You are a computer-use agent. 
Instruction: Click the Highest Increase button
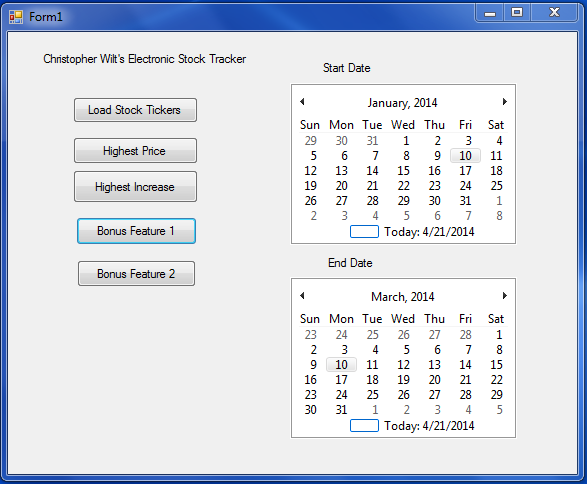pos(135,187)
